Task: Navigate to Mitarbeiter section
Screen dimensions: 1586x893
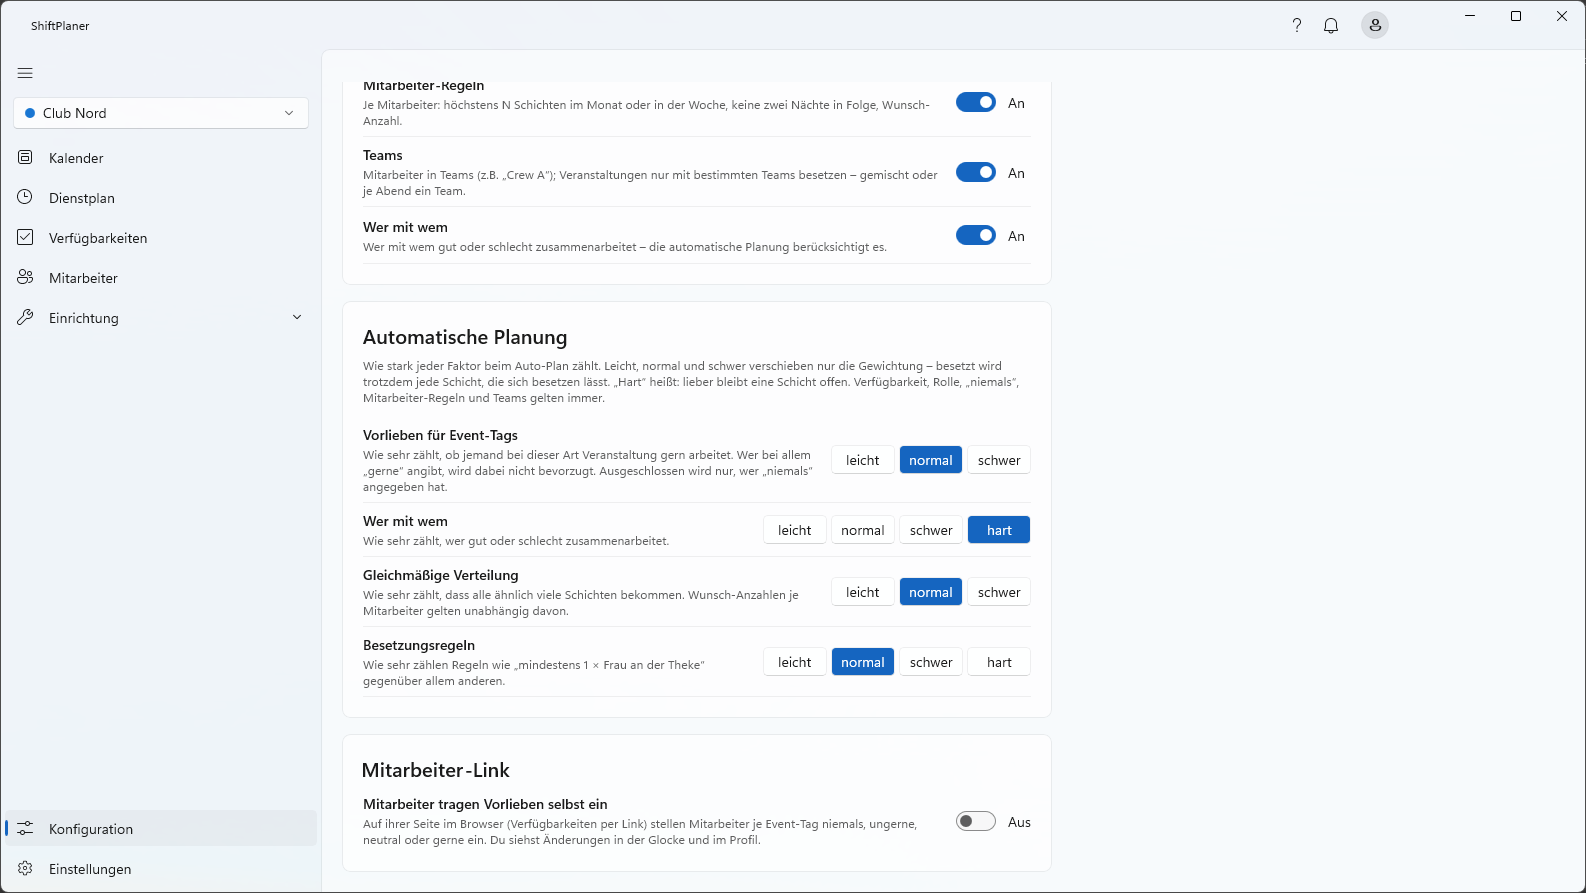Action: [x=161, y=278]
